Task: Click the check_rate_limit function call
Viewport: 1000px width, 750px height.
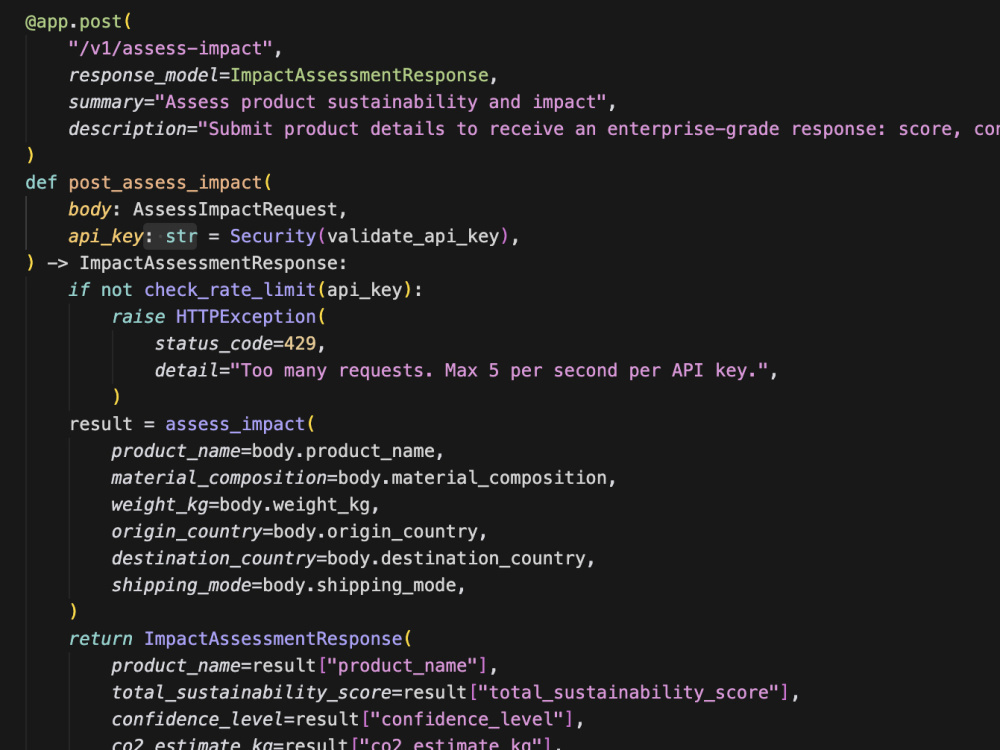Action: coord(230,290)
